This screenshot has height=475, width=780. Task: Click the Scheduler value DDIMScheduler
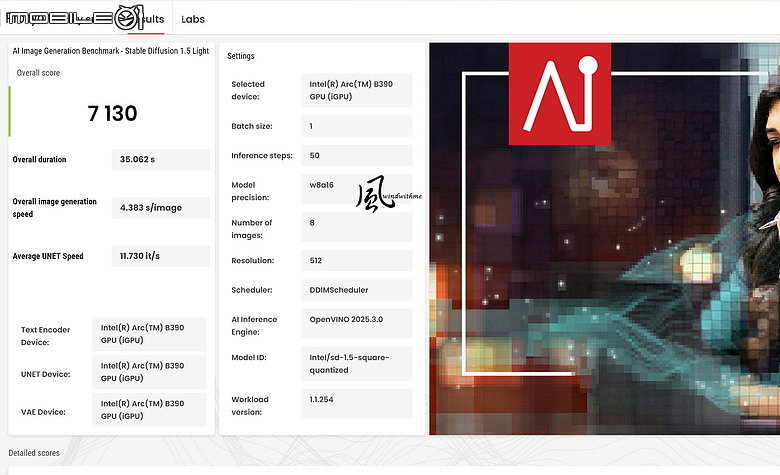point(357,290)
